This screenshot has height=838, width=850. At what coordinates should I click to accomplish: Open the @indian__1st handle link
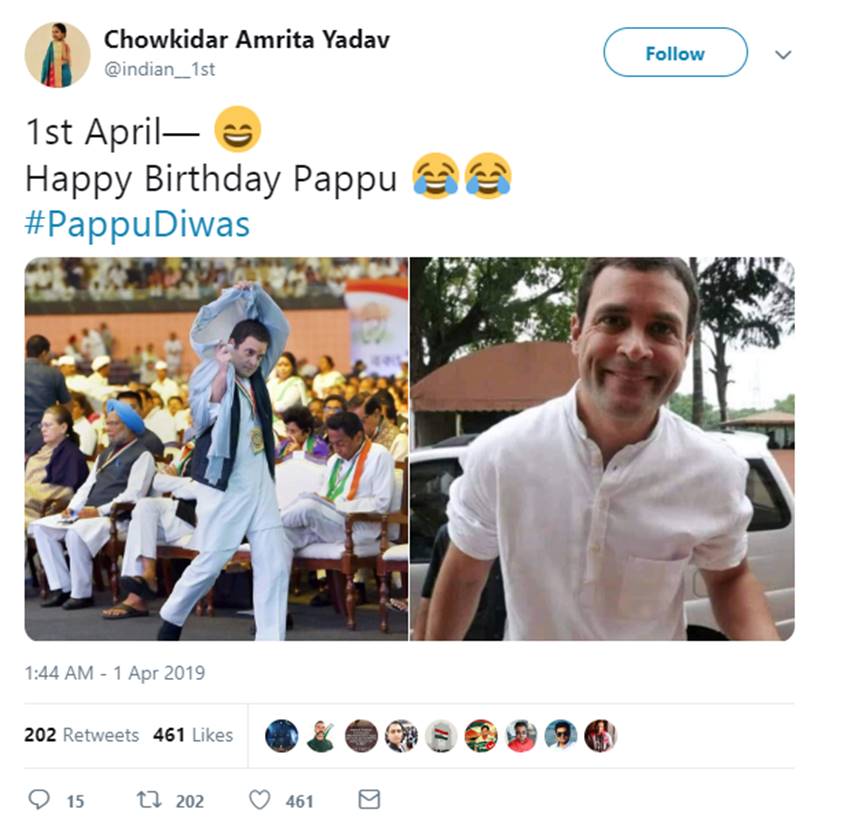(x=160, y=69)
